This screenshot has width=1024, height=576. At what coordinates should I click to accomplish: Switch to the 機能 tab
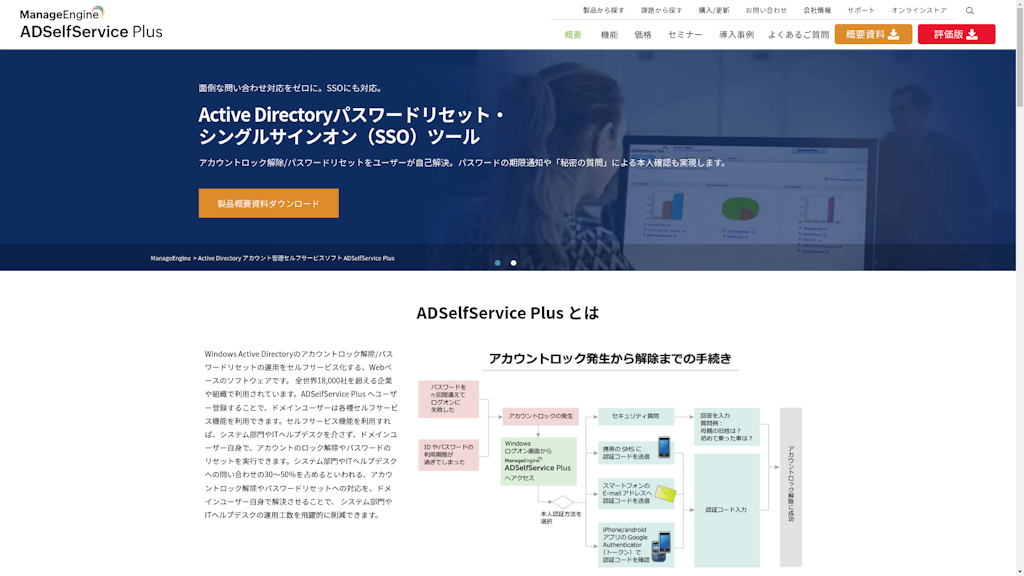612,33
